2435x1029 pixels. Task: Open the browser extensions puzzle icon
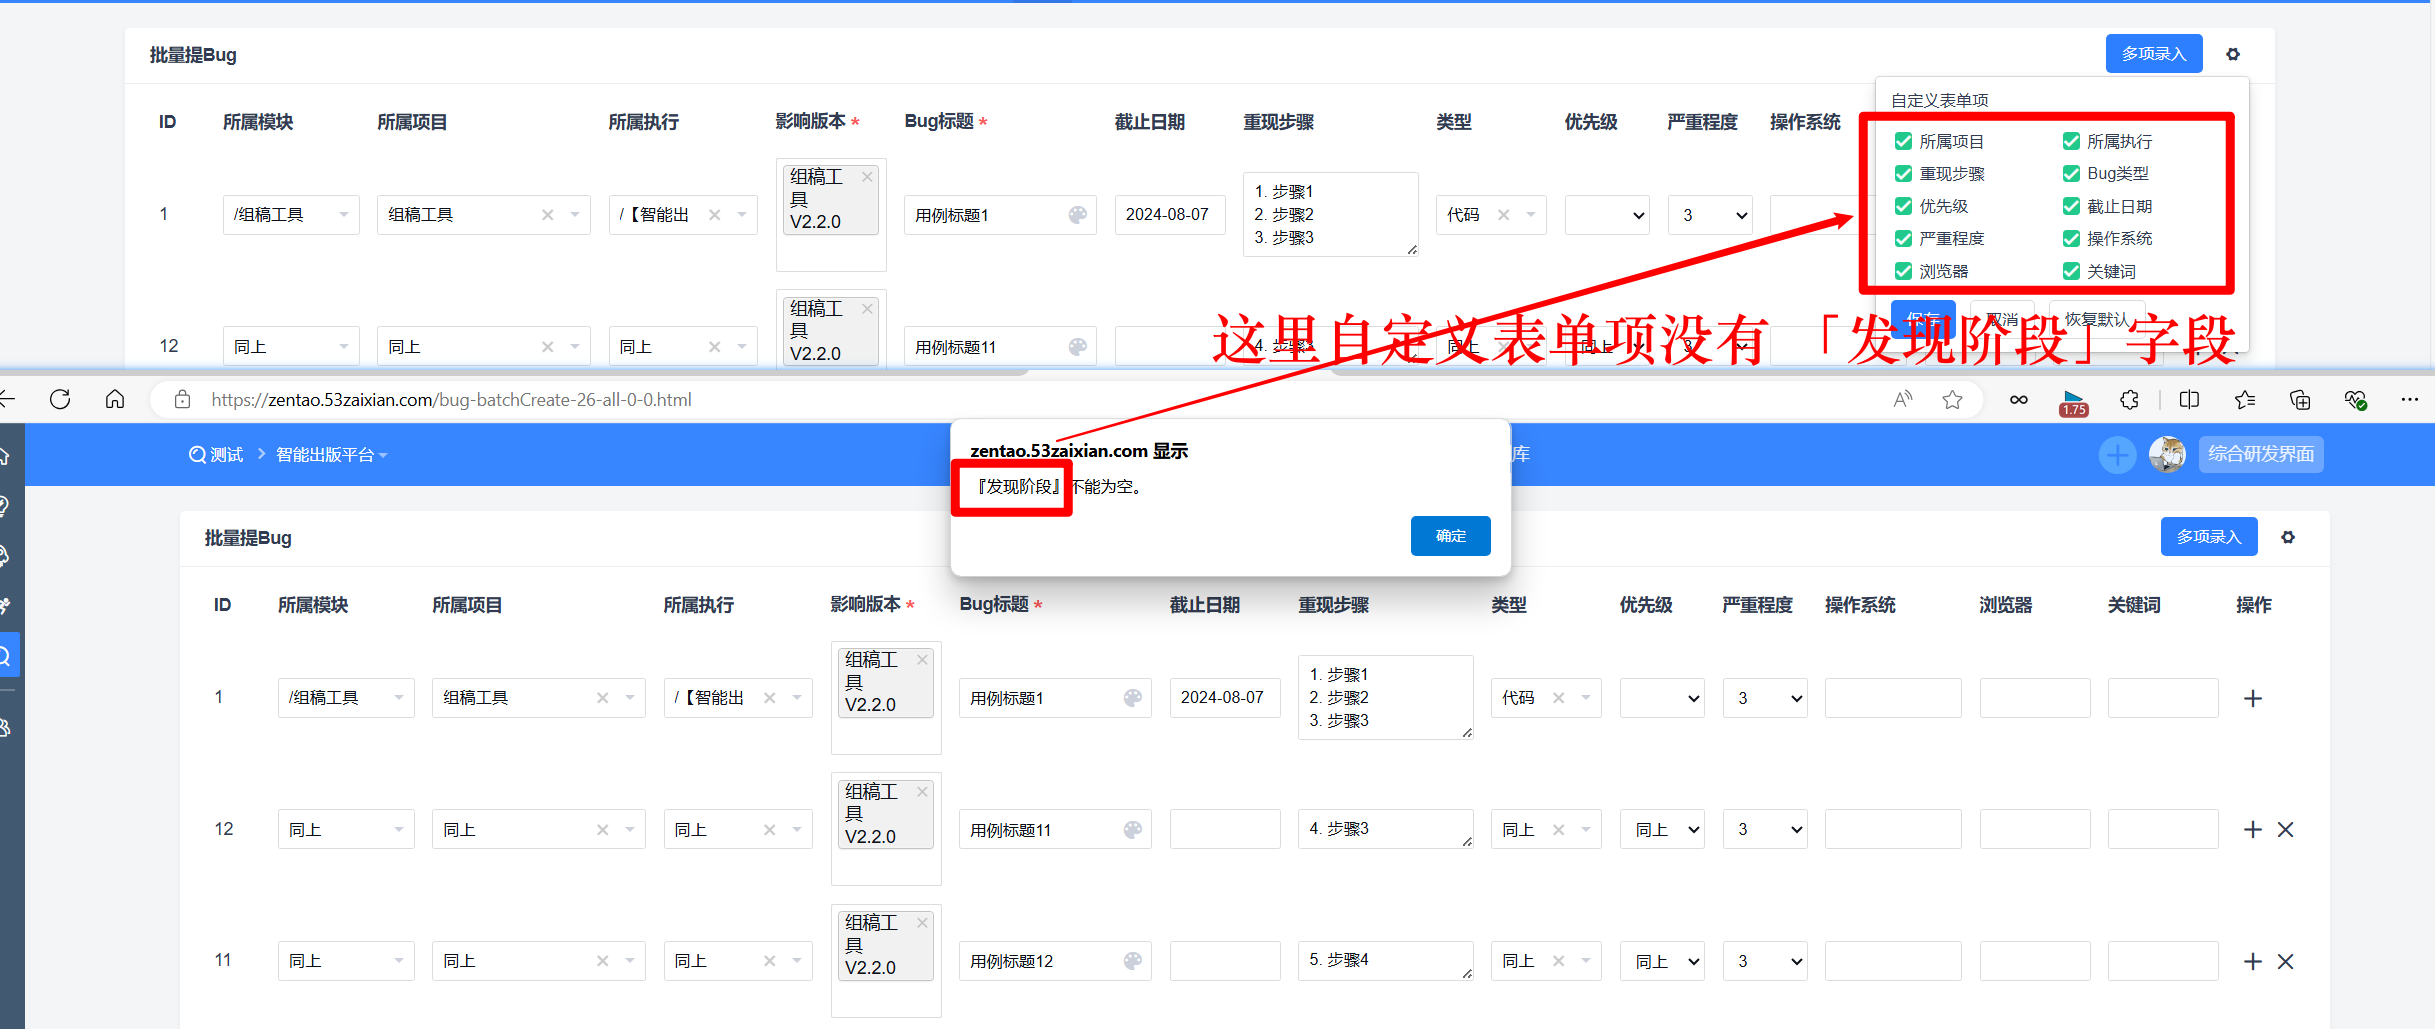point(2129,400)
